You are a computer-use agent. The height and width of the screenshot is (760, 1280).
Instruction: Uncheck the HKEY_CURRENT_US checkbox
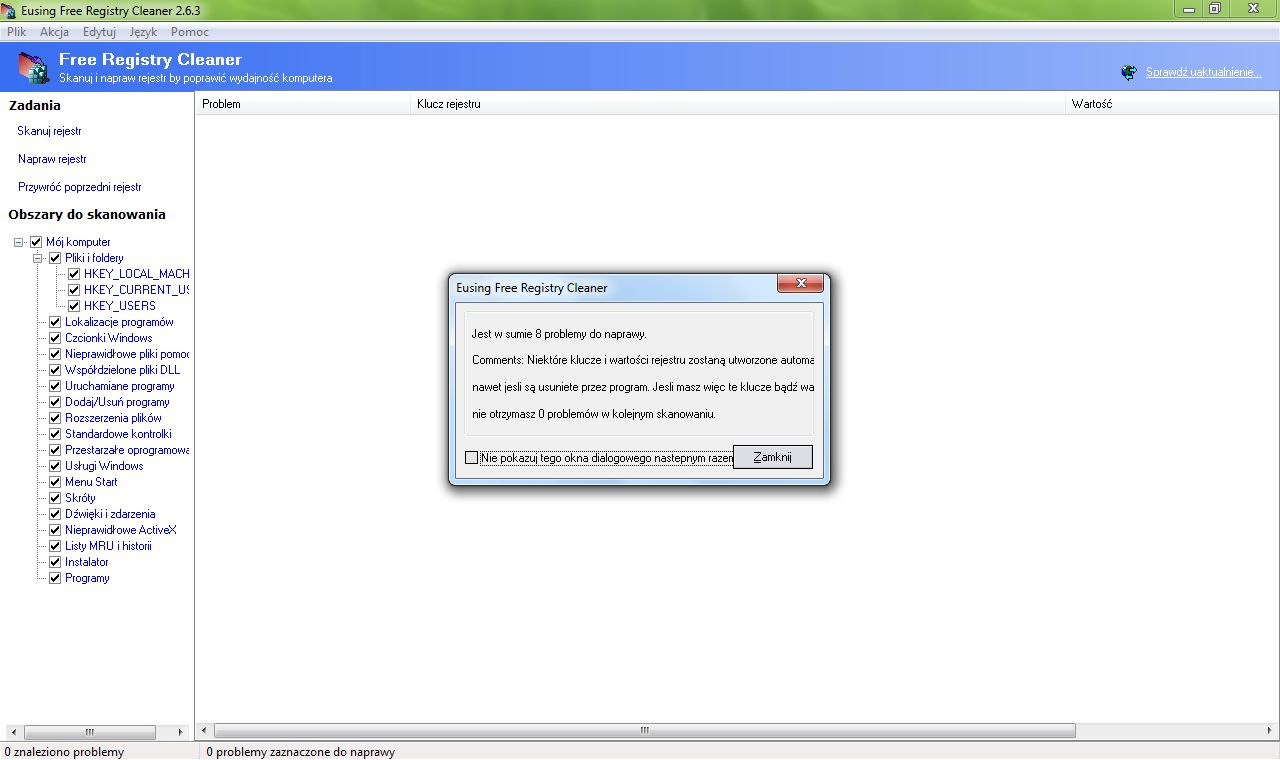pyautogui.click(x=74, y=290)
